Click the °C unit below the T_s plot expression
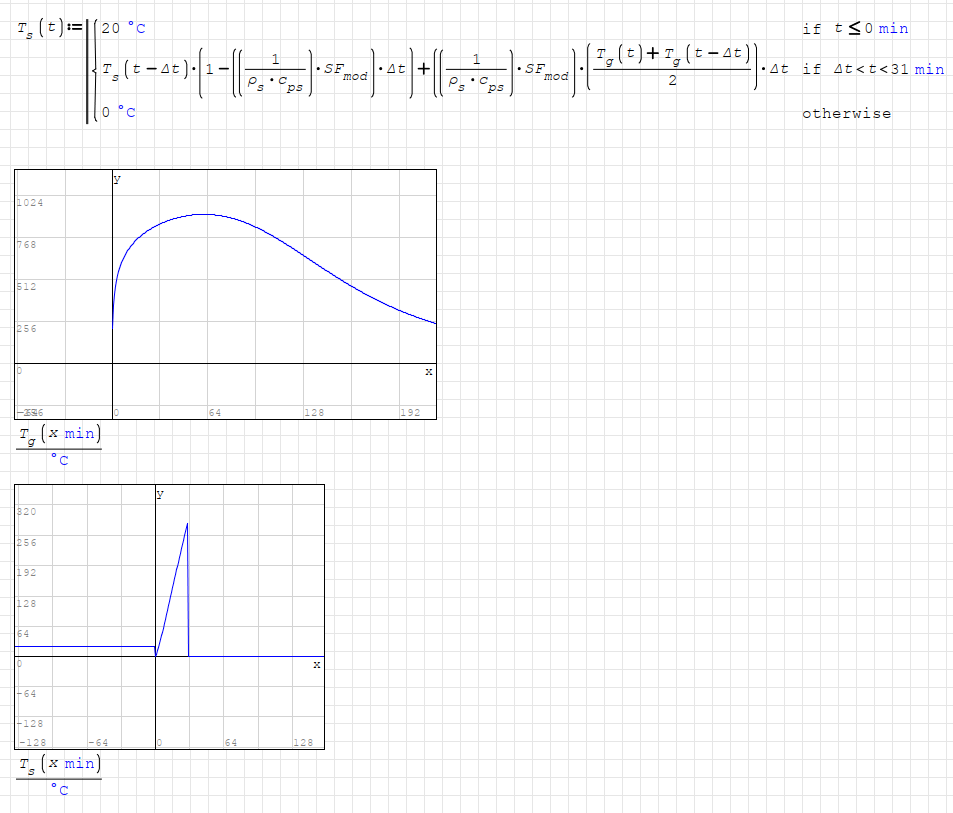Image resolution: width=953 pixels, height=813 pixels. point(59,789)
